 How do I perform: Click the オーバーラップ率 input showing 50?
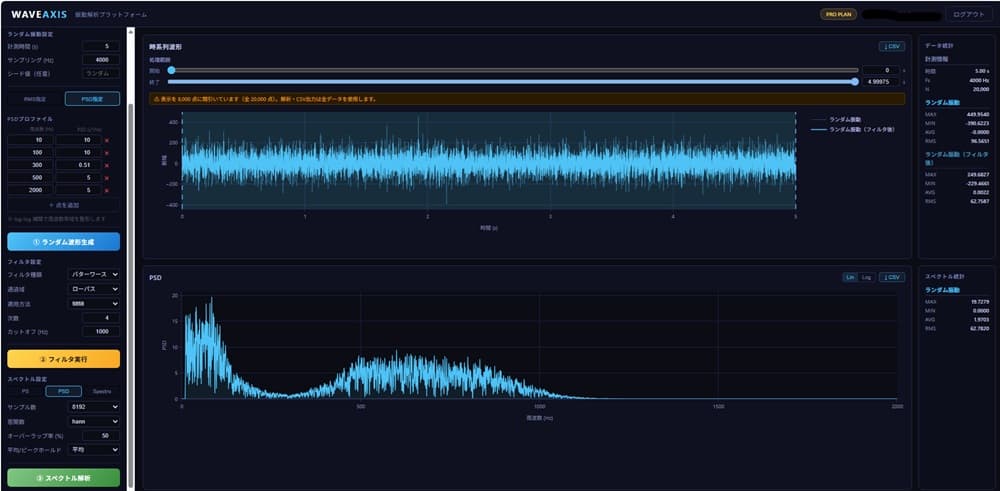tap(101, 436)
